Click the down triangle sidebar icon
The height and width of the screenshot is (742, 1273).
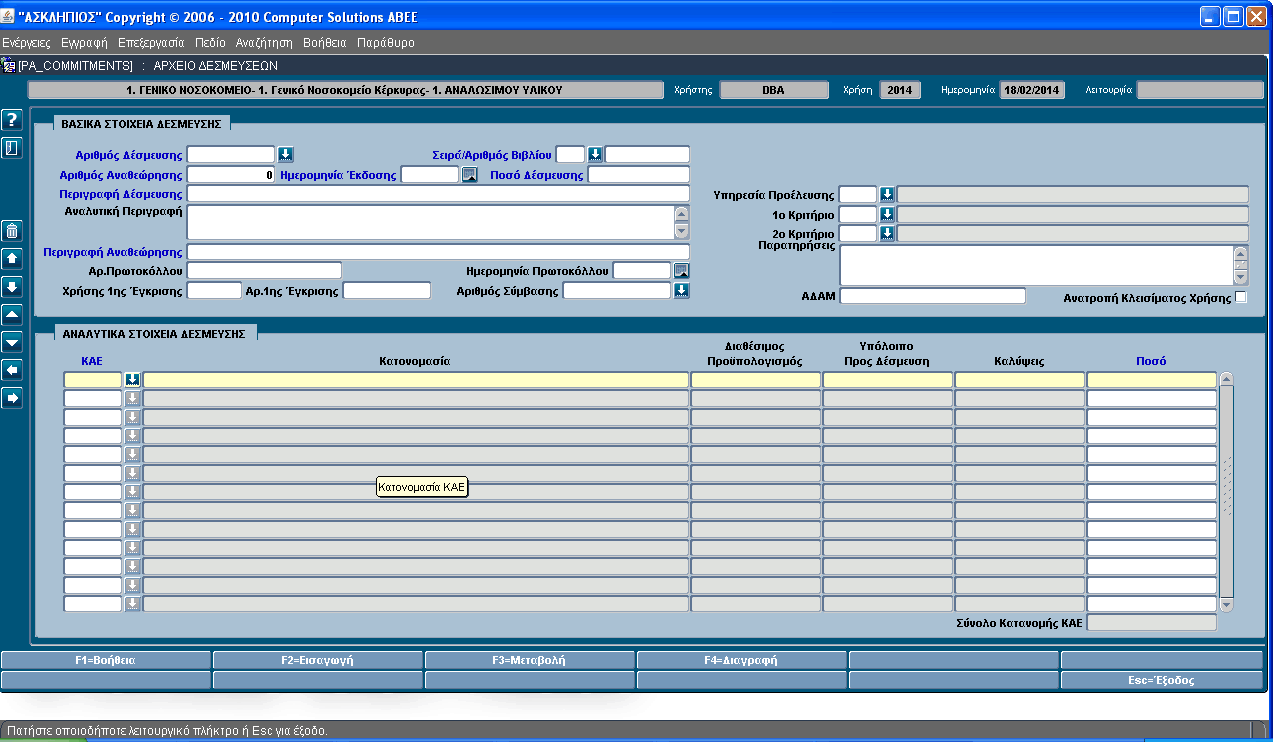(12, 342)
